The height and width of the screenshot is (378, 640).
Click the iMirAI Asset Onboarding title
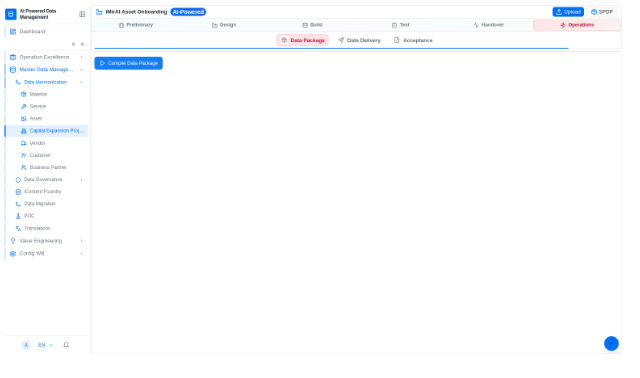(136, 12)
